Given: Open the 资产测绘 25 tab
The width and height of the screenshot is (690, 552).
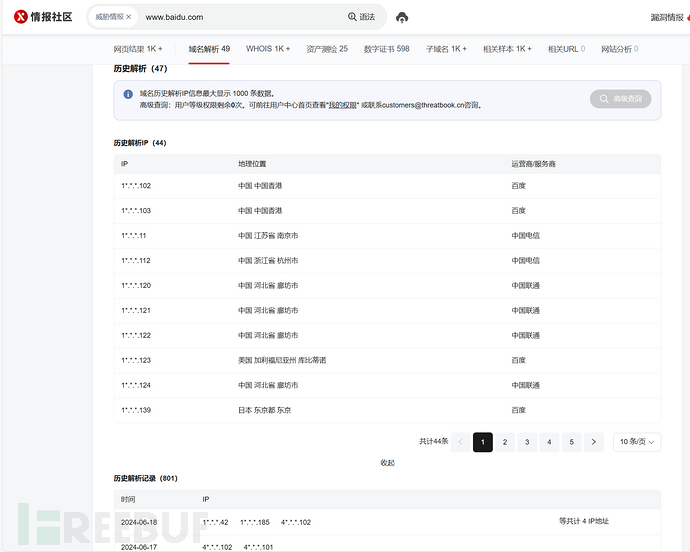Looking at the screenshot, I should pyautogui.click(x=327, y=49).
